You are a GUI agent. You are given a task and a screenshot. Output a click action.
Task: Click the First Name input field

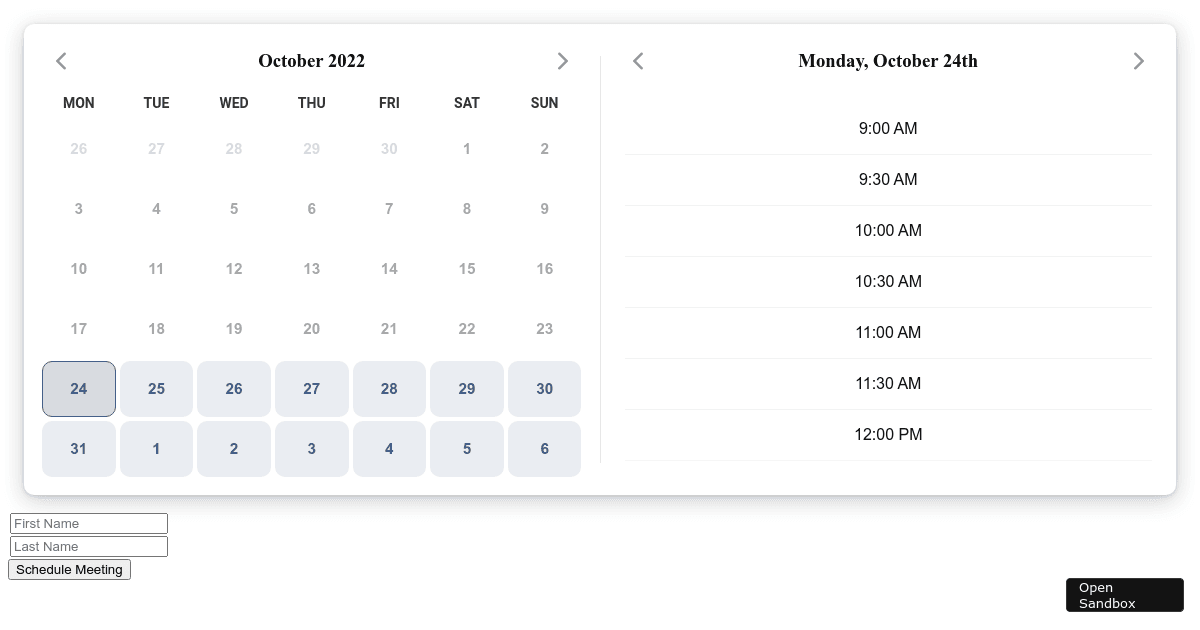pos(88,523)
